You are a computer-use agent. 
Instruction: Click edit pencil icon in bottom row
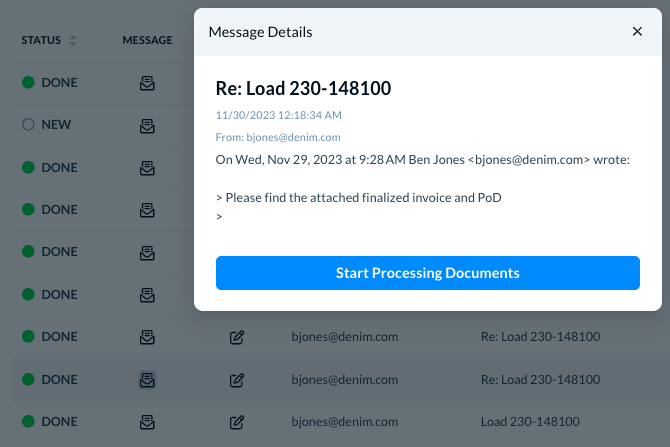coord(237,422)
